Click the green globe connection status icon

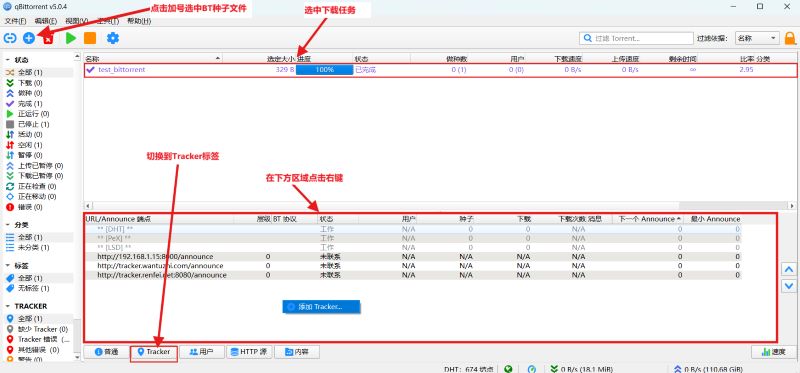click(508, 368)
